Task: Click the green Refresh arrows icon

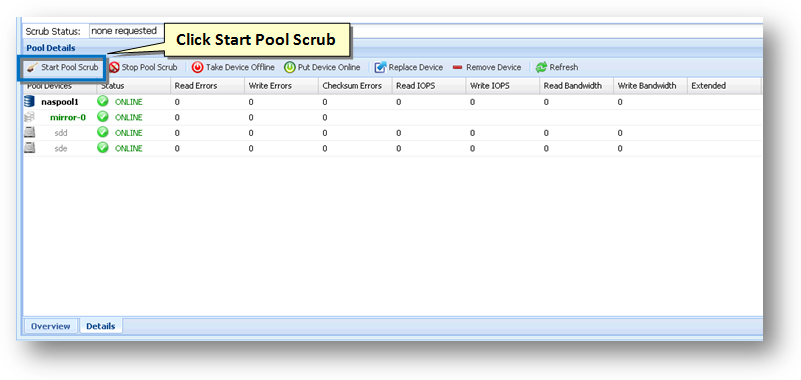Action: 541,67
